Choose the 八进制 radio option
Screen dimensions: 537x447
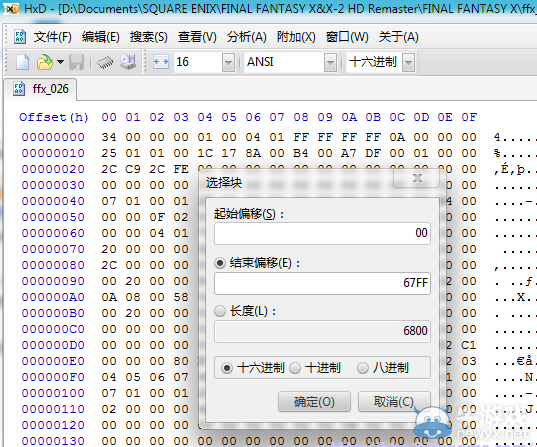click(x=362, y=368)
